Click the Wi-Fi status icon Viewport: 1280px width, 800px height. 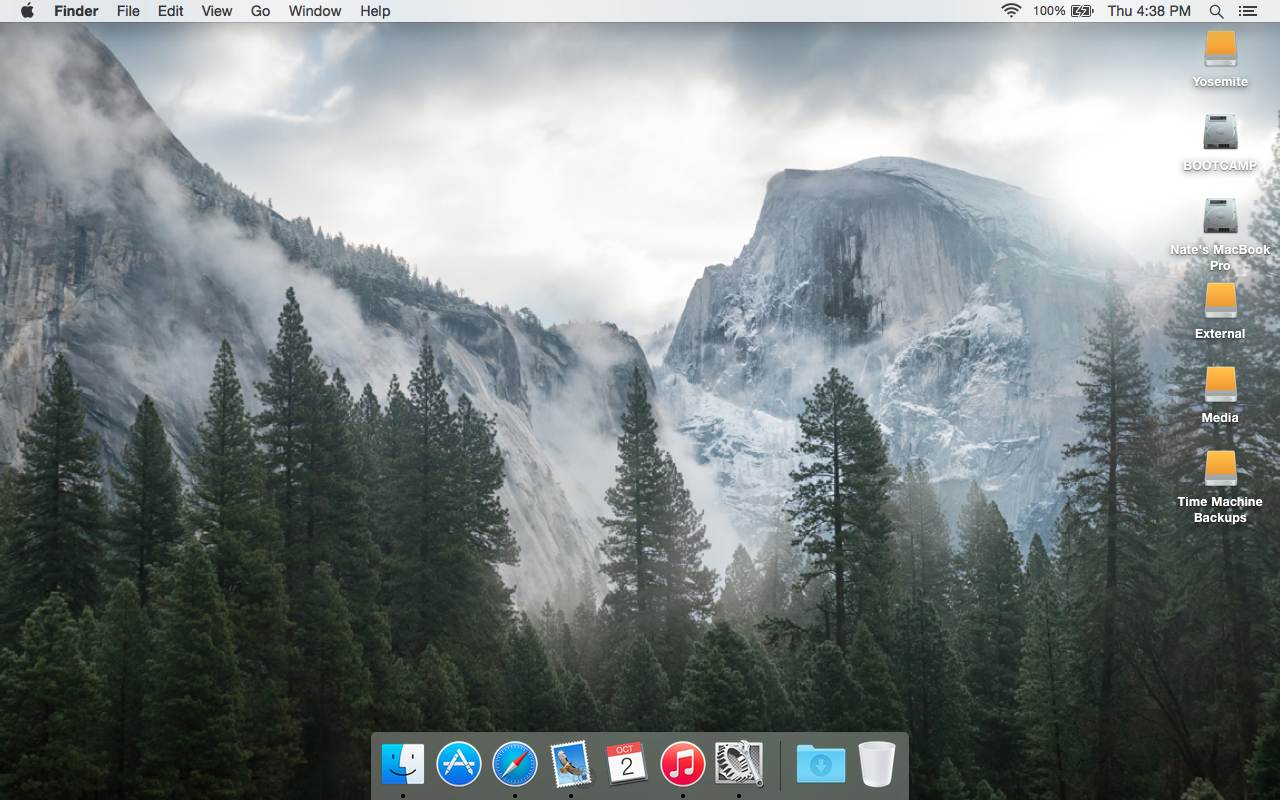click(1011, 11)
